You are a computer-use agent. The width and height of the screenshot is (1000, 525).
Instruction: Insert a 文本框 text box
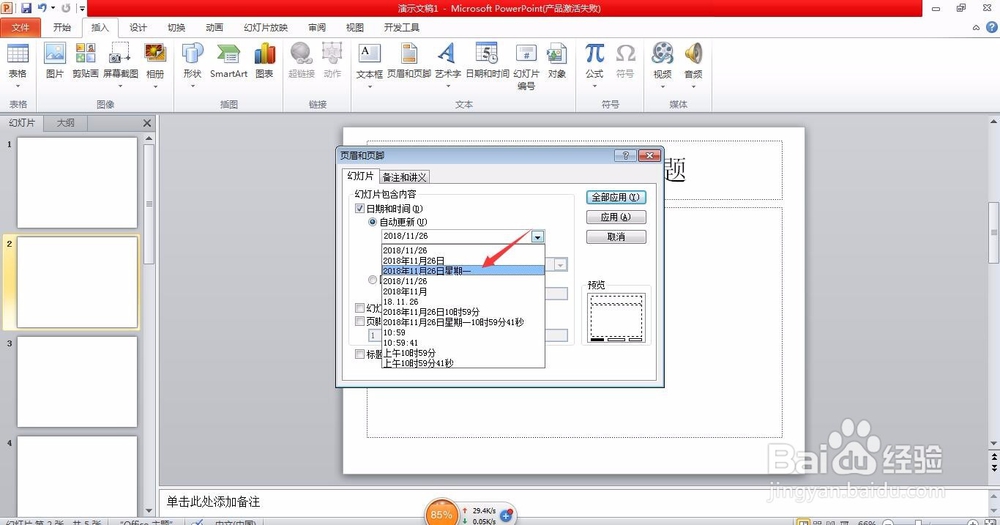pyautogui.click(x=369, y=66)
